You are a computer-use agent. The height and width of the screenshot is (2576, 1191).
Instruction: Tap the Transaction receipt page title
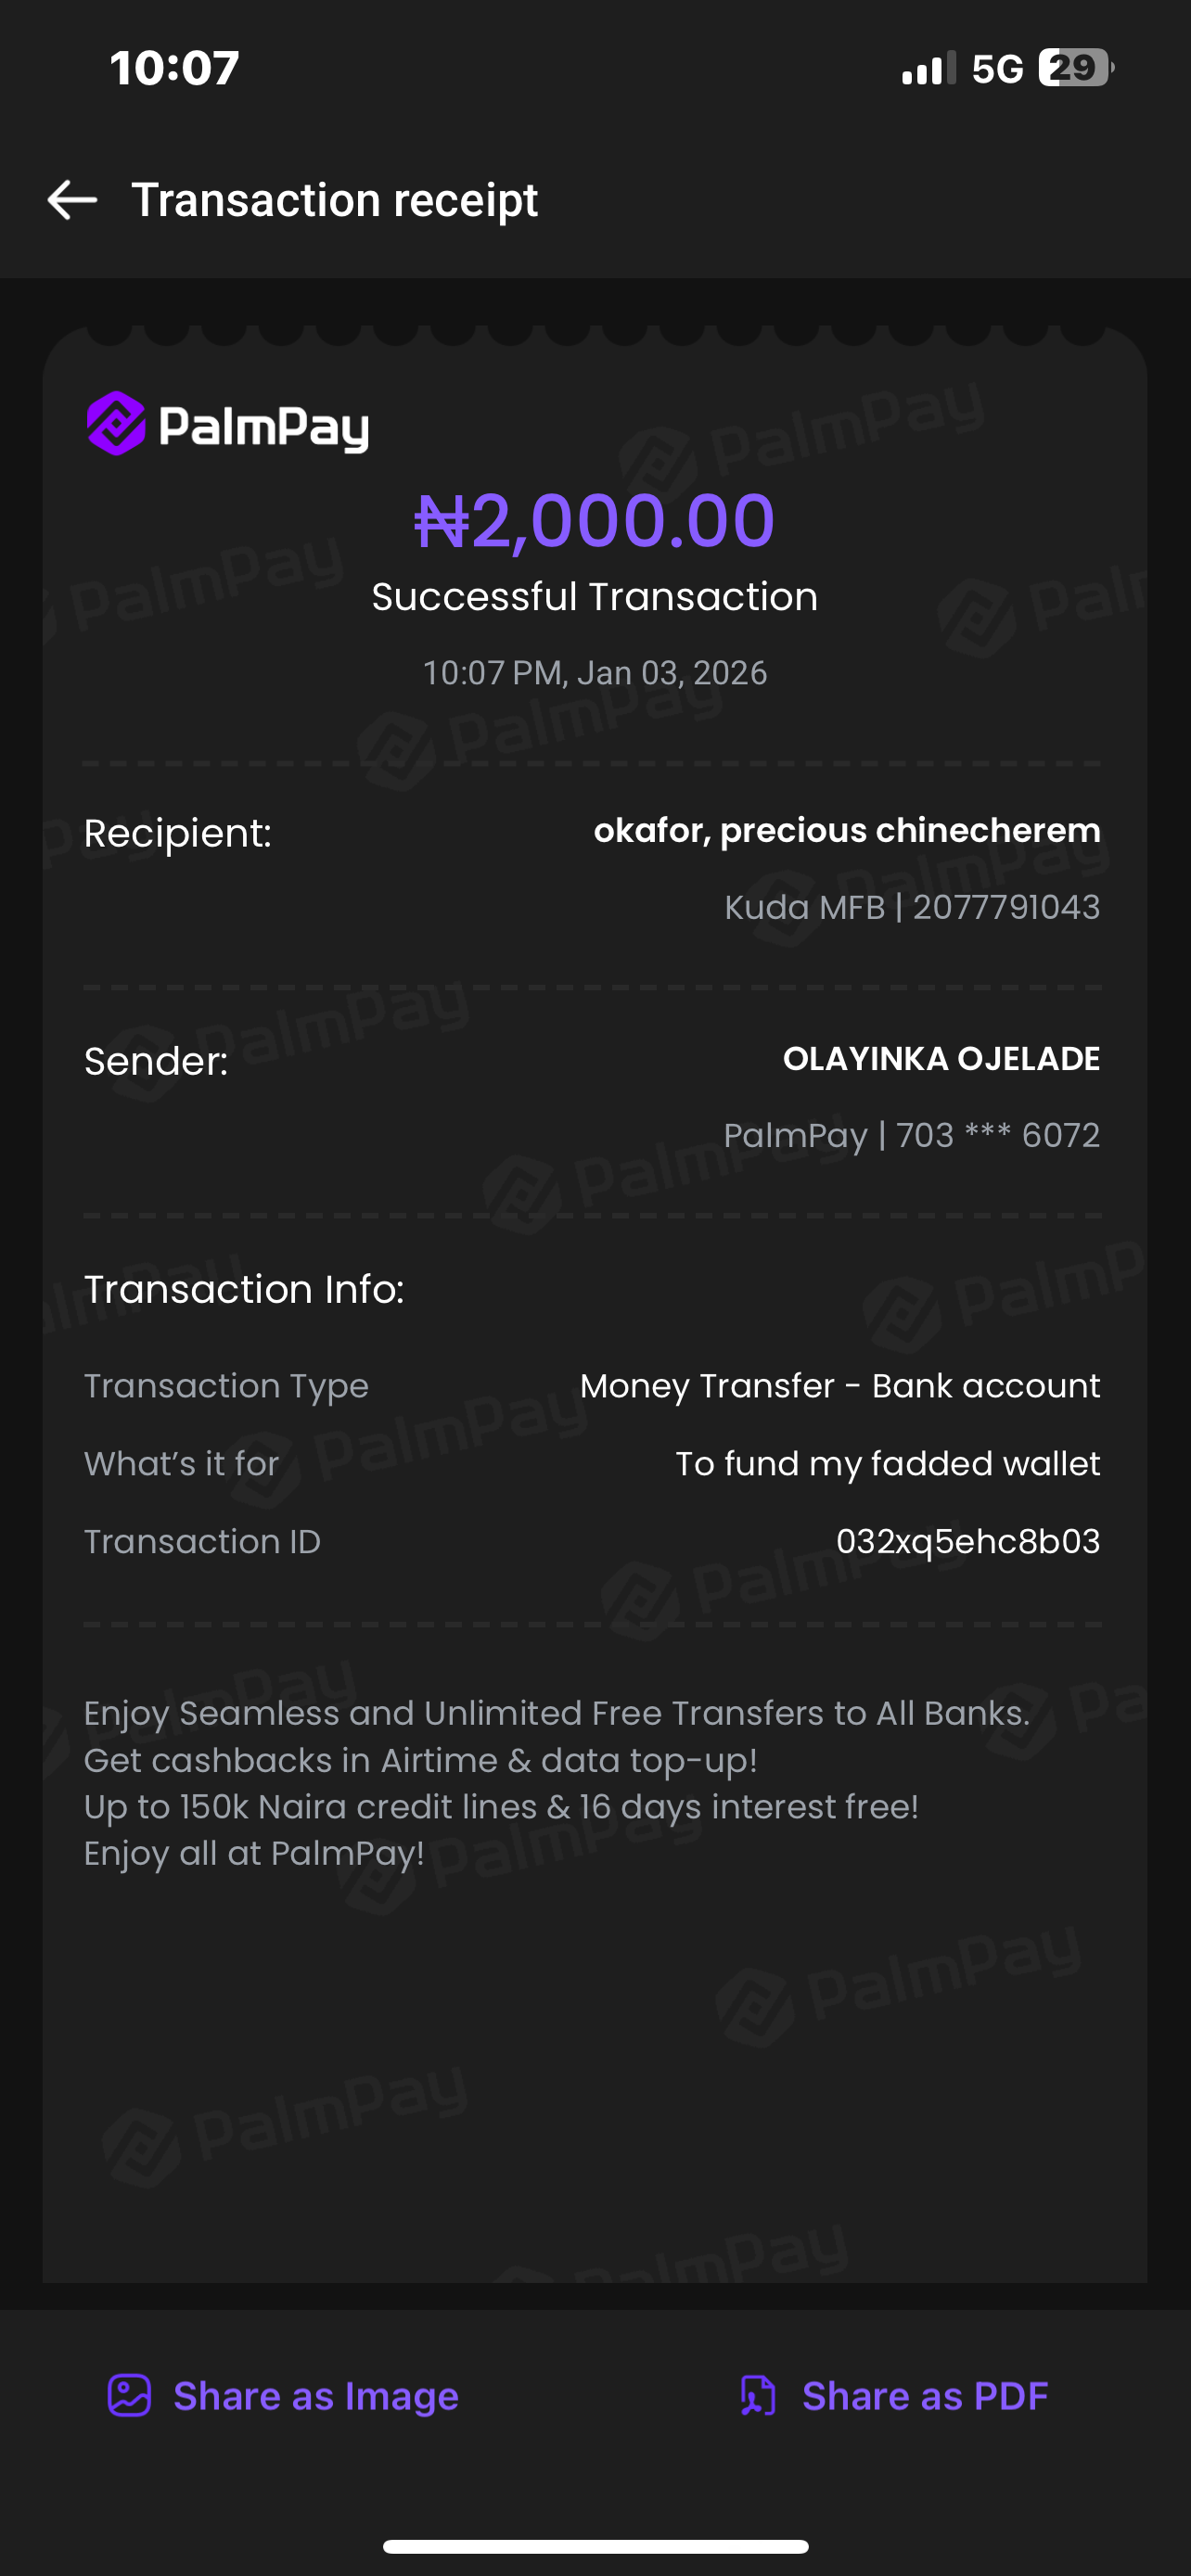(334, 200)
